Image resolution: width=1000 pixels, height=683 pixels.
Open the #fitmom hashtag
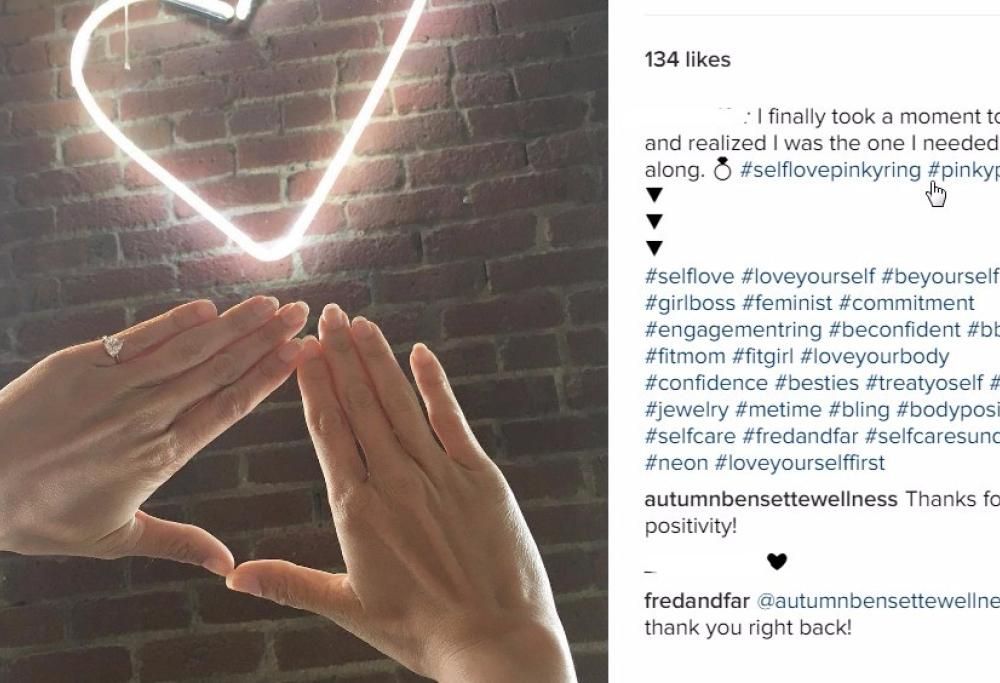click(684, 356)
